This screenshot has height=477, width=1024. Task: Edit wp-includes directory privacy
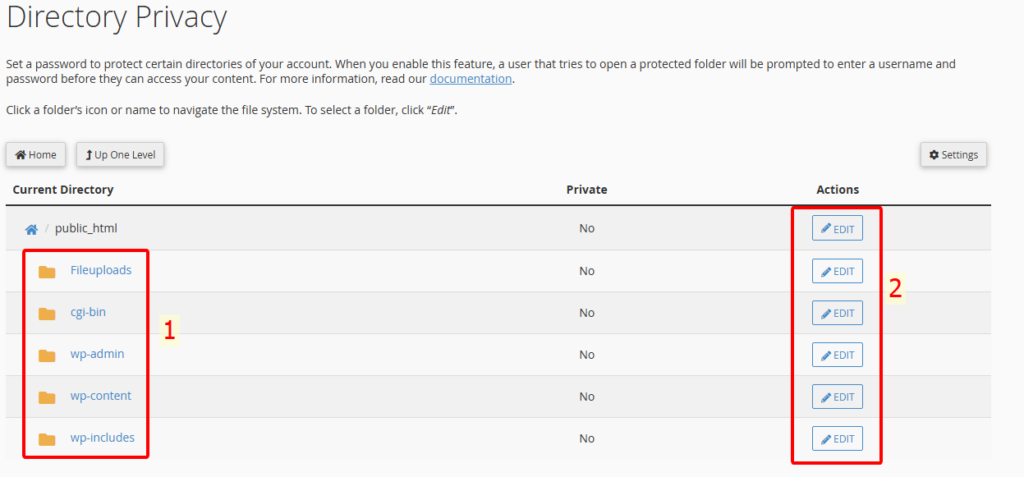(837, 438)
